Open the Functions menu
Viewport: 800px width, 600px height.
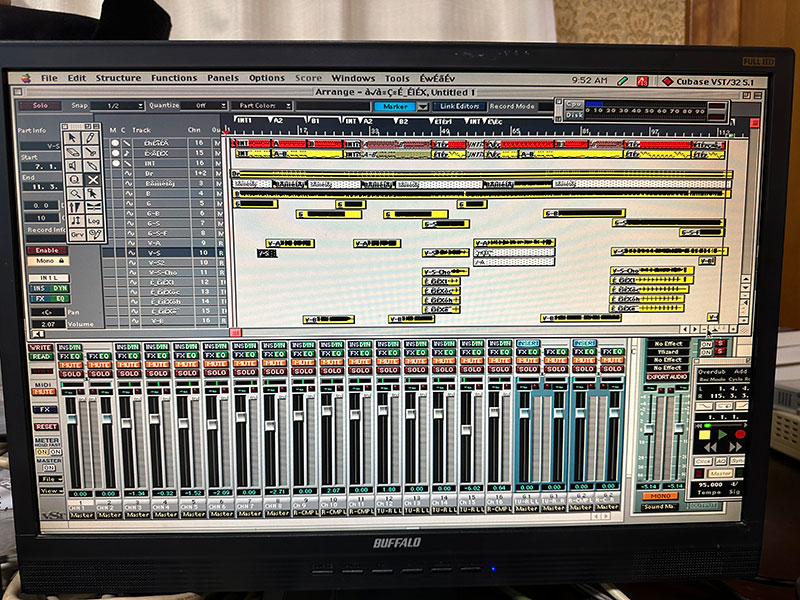(174, 78)
